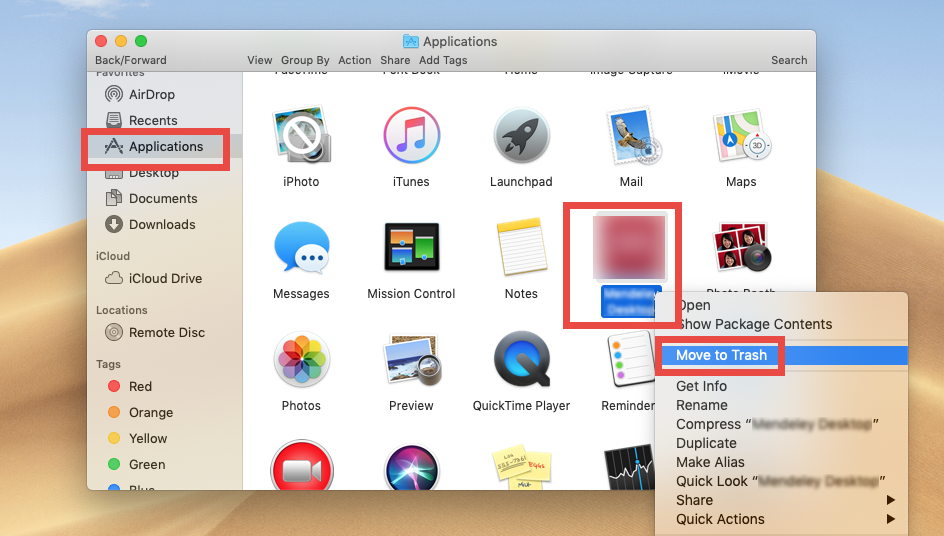
Task: Choose Move to Trash in context menu
Action: point(721,355)
